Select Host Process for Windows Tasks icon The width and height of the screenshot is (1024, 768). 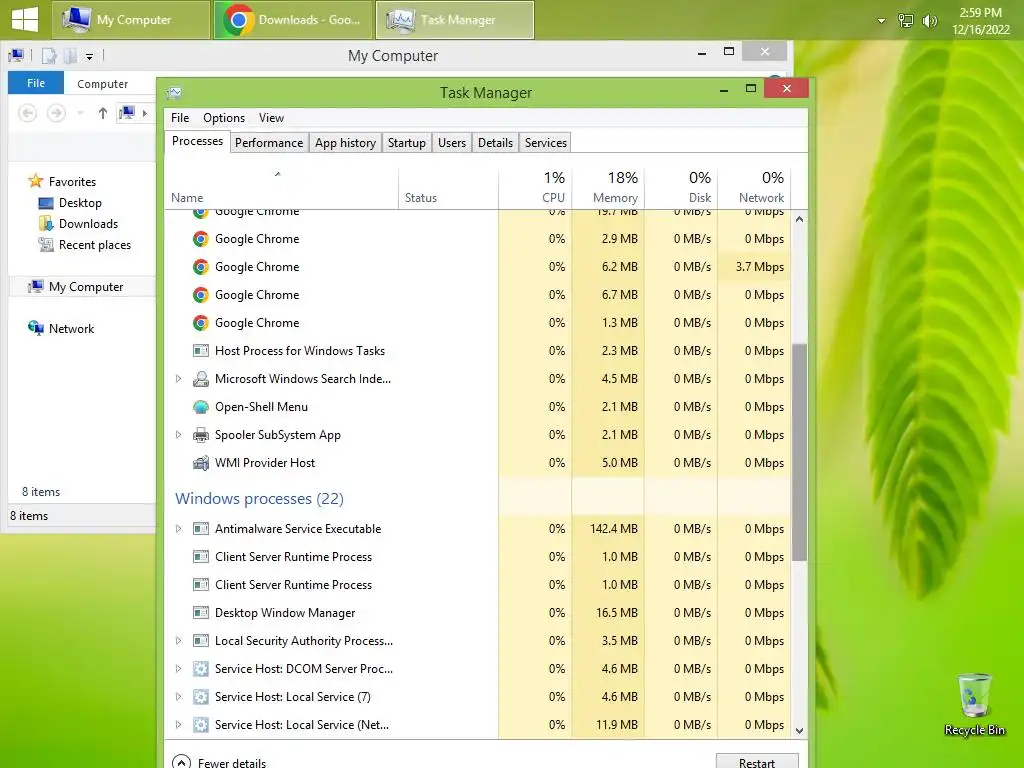[x=200, y=351]
